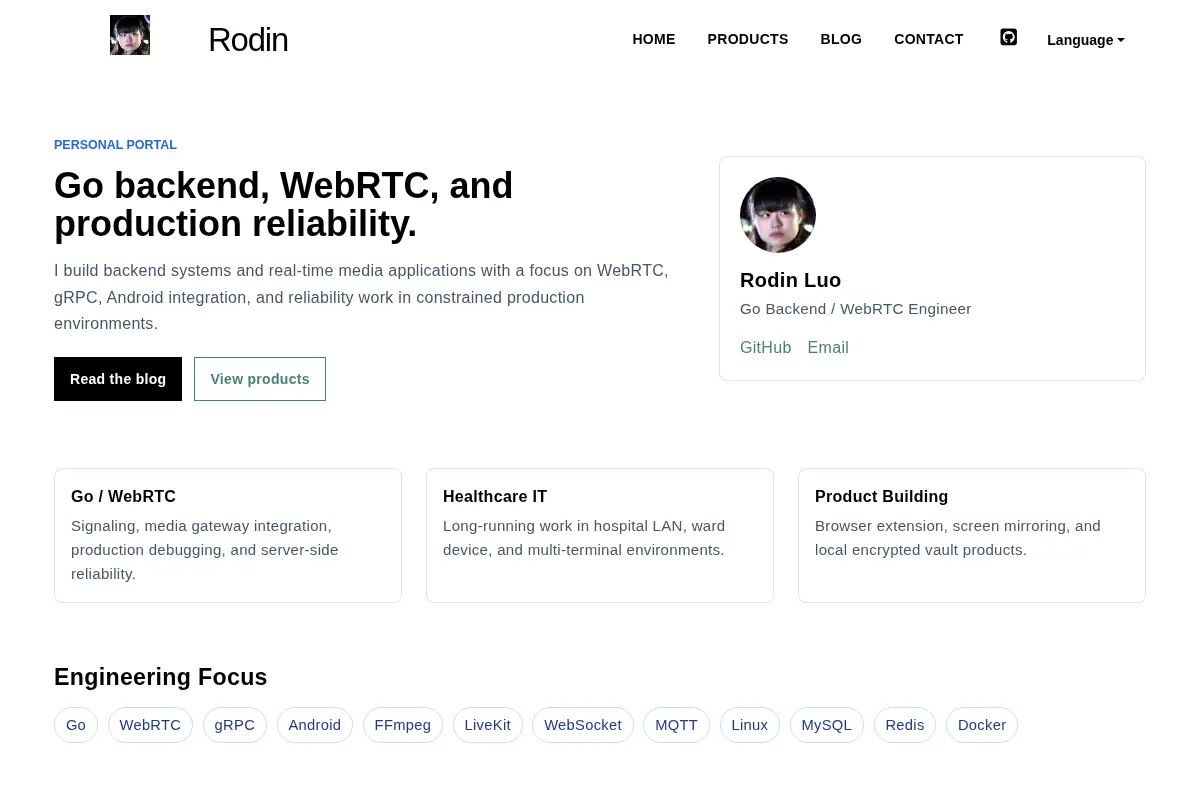Open the GitHub link in the profile card
This screenshot has width=1200, height=800.
coord(766,348)
